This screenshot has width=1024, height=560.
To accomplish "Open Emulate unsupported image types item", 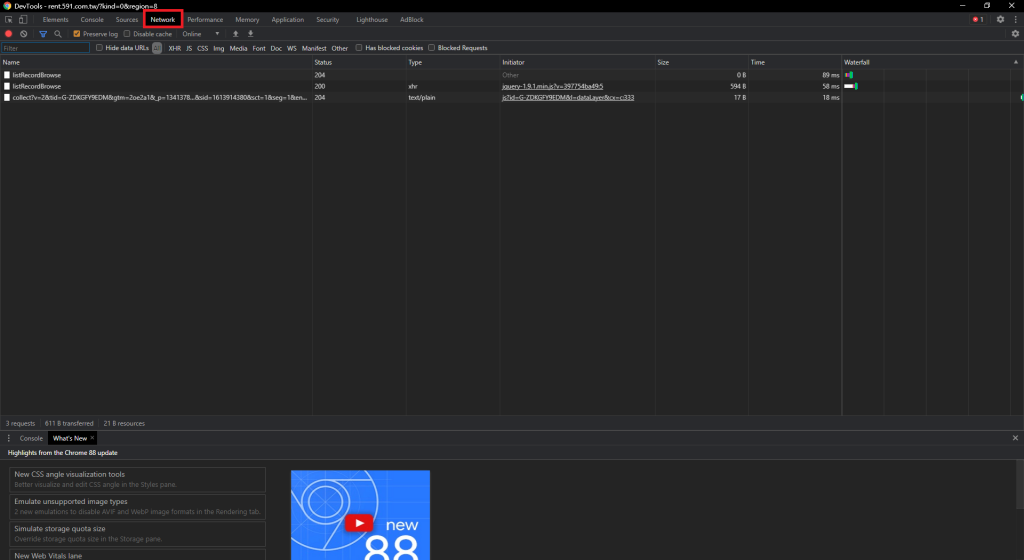I will point(137,506).
